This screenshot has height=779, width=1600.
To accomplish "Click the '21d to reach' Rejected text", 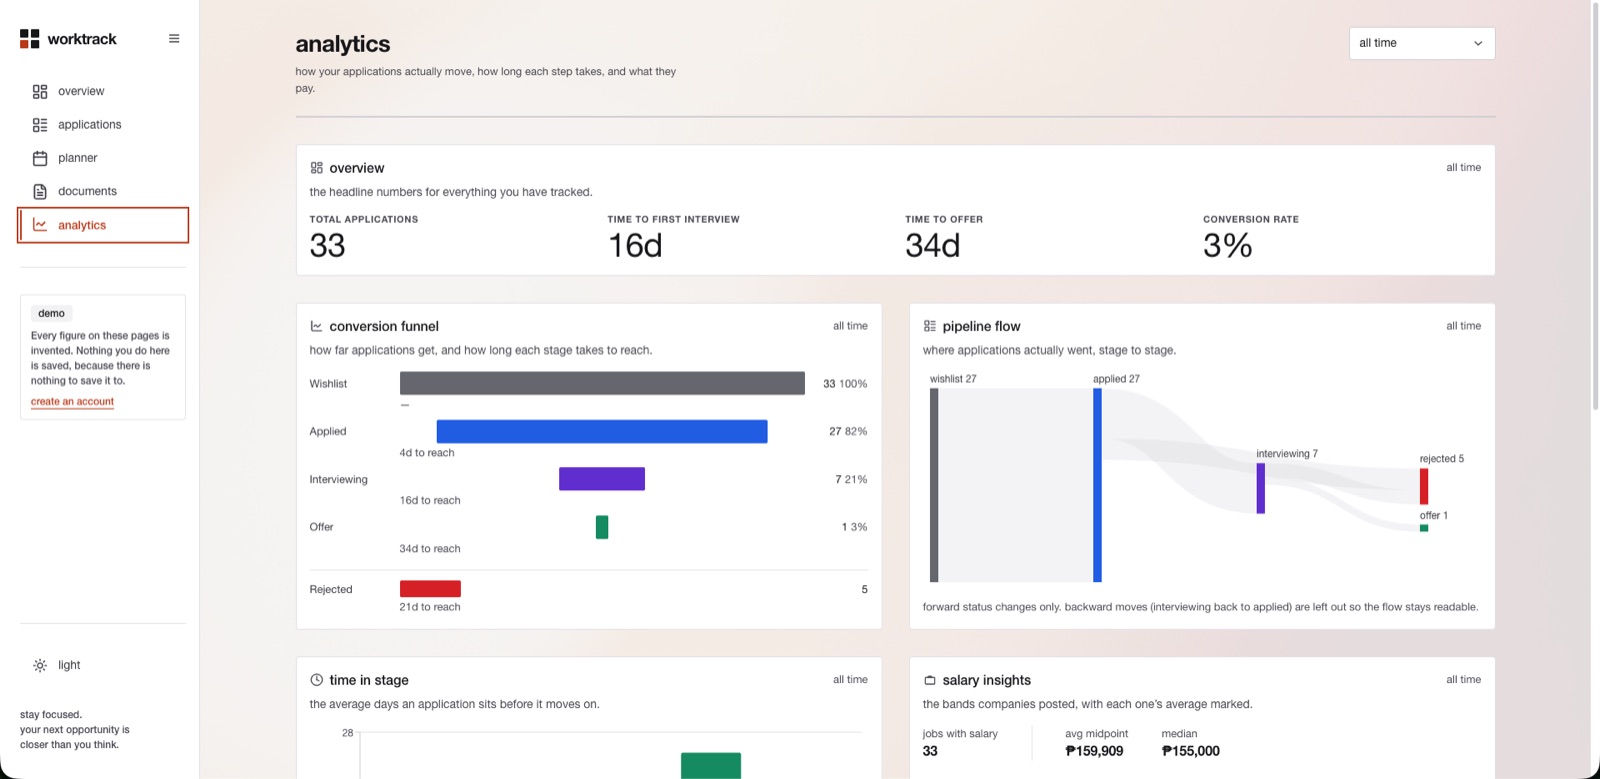I will click(430, 607).
